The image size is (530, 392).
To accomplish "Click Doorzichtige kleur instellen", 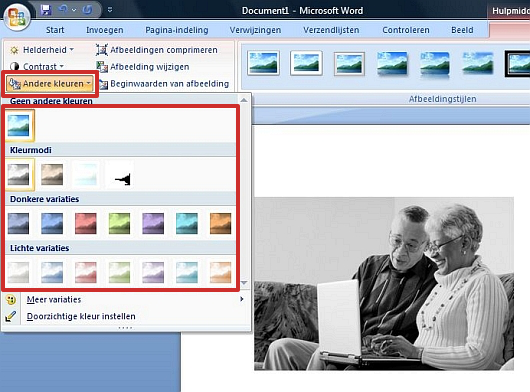I will 126,316.
